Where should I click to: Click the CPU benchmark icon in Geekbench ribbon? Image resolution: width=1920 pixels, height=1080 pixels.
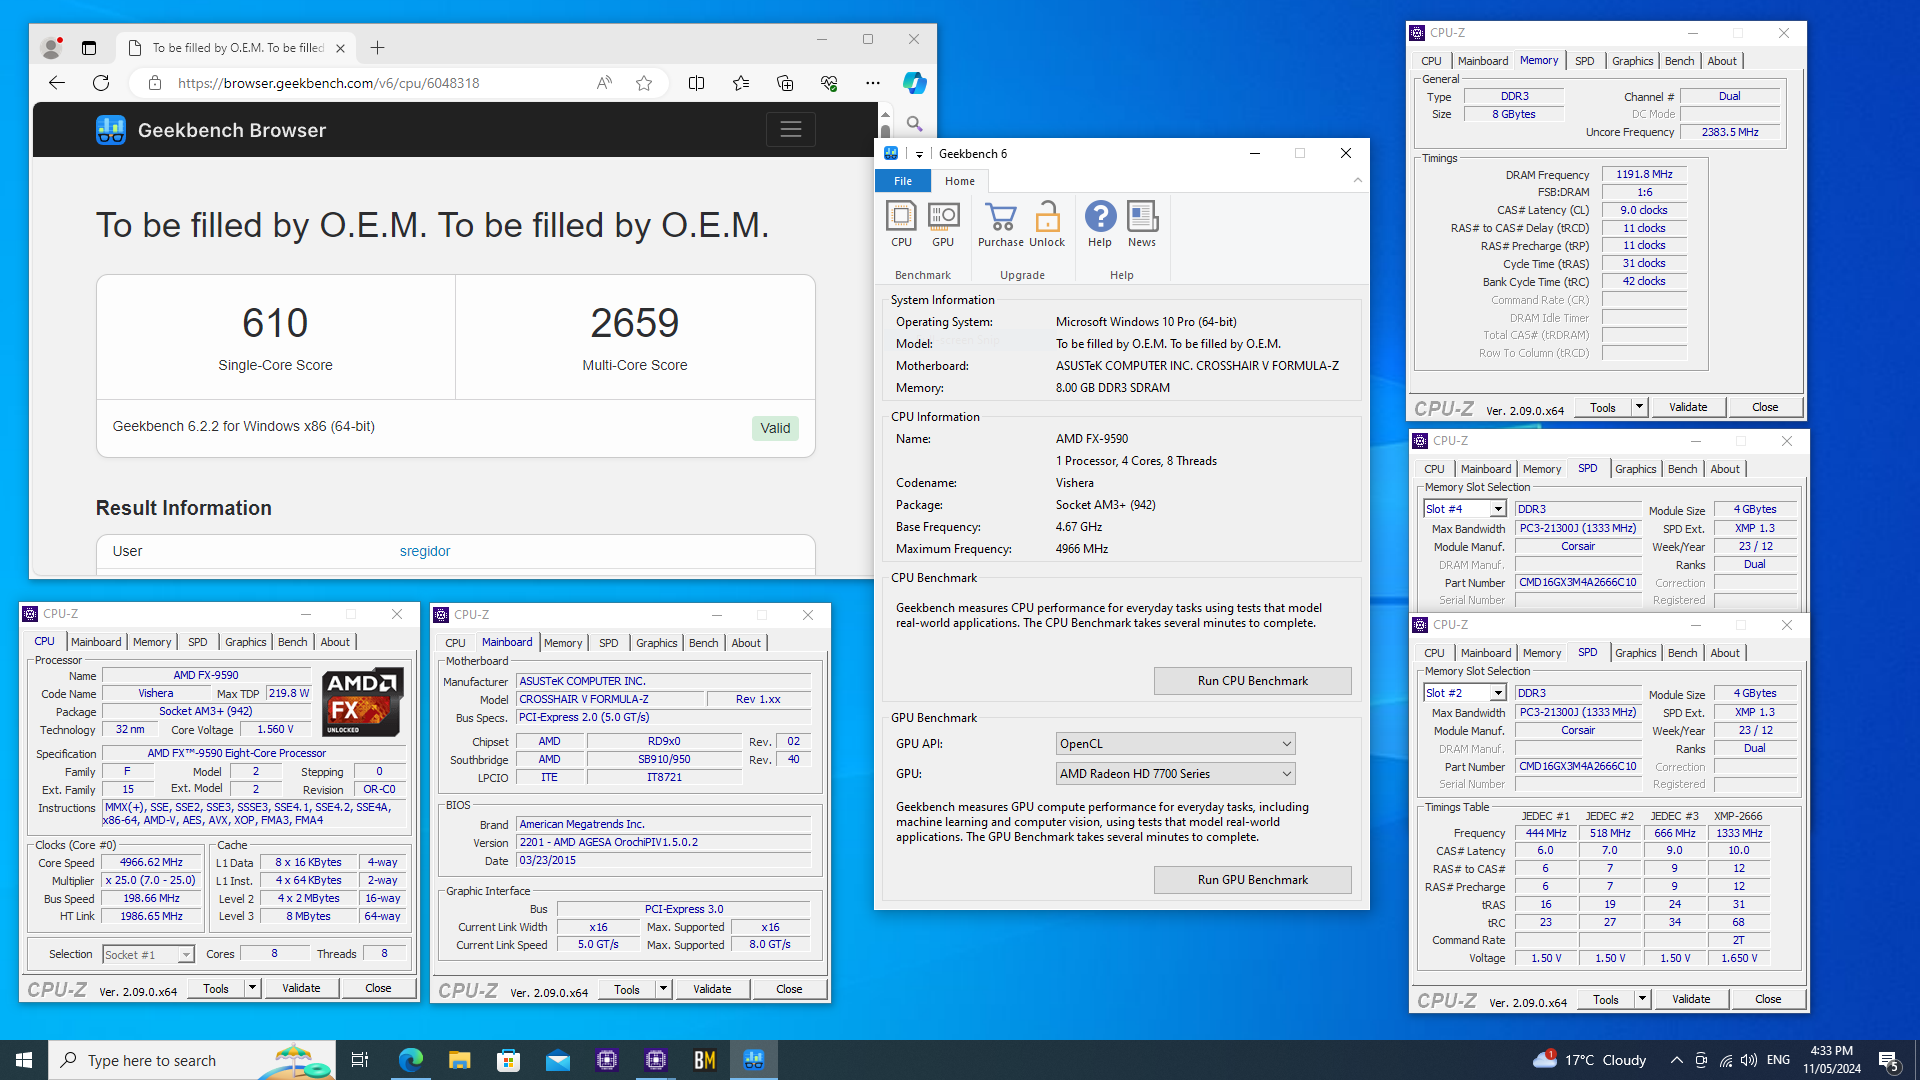tap(901, 224)
